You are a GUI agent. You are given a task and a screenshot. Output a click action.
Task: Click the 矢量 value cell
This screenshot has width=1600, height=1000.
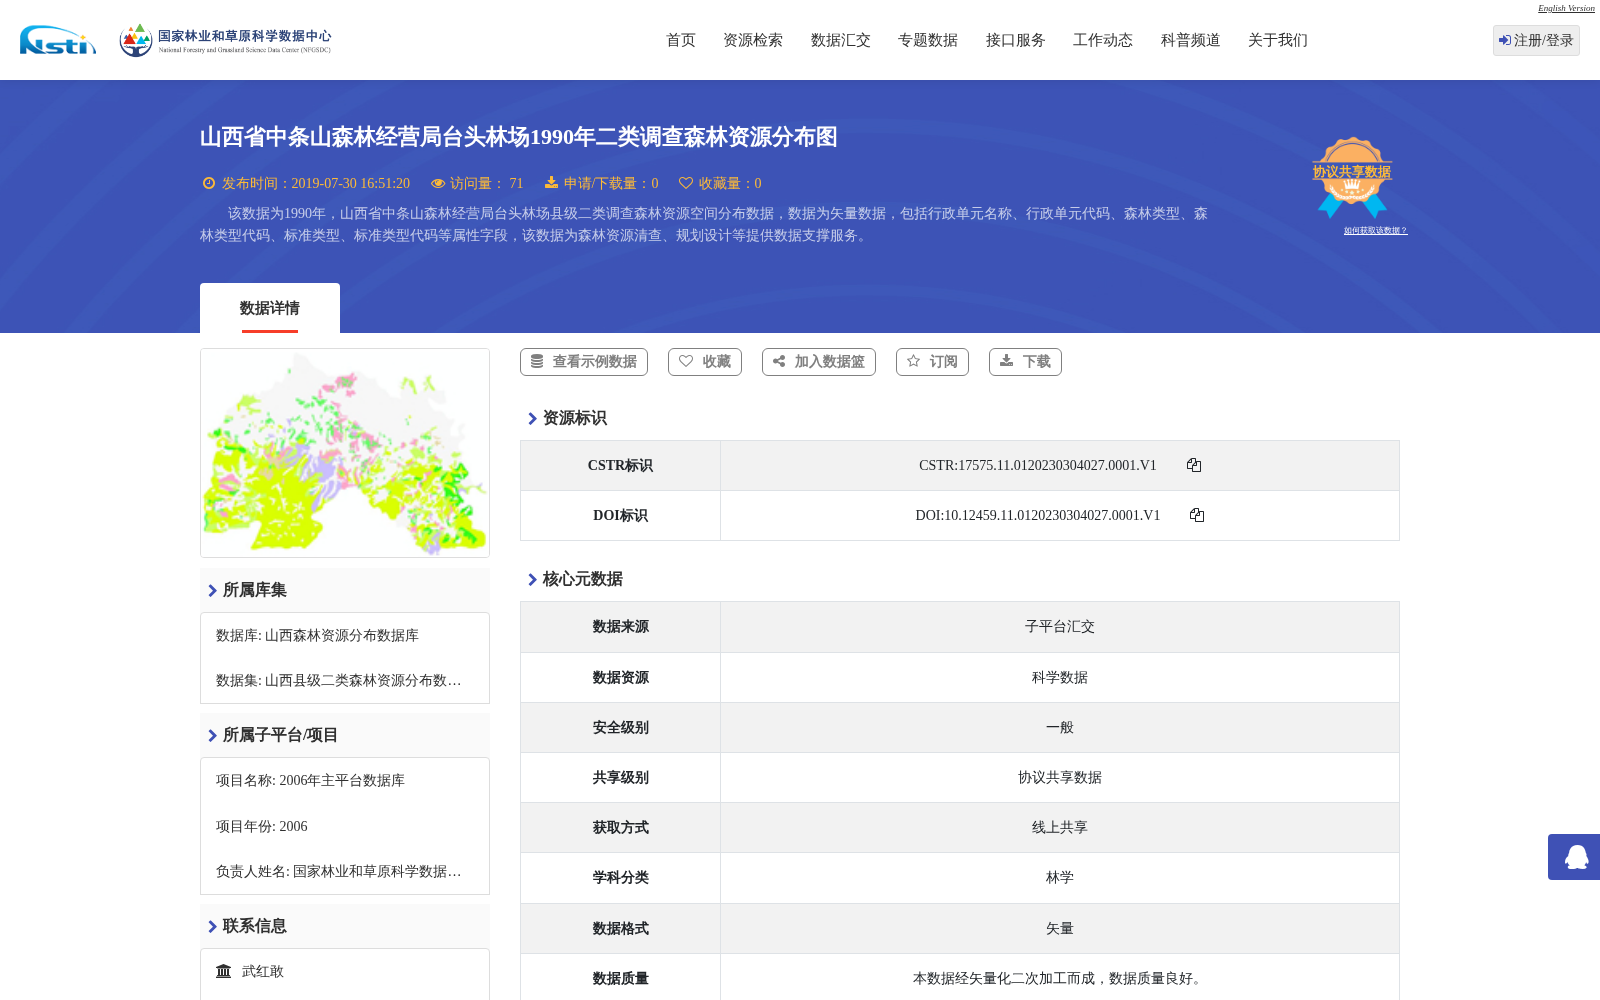coord(1060,928)
